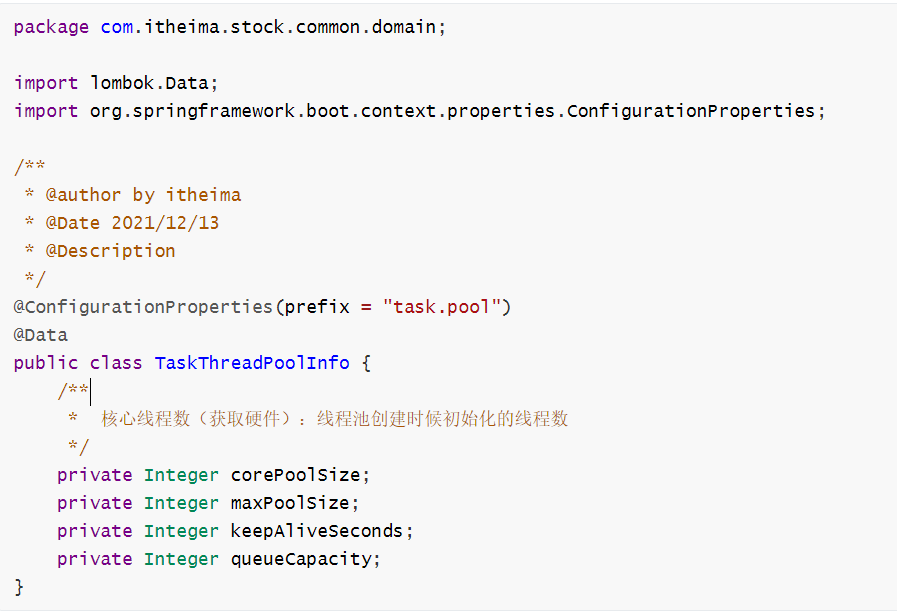
Task: Click the @ConfigurationProperties annotation
Action: tap(143, 307)
